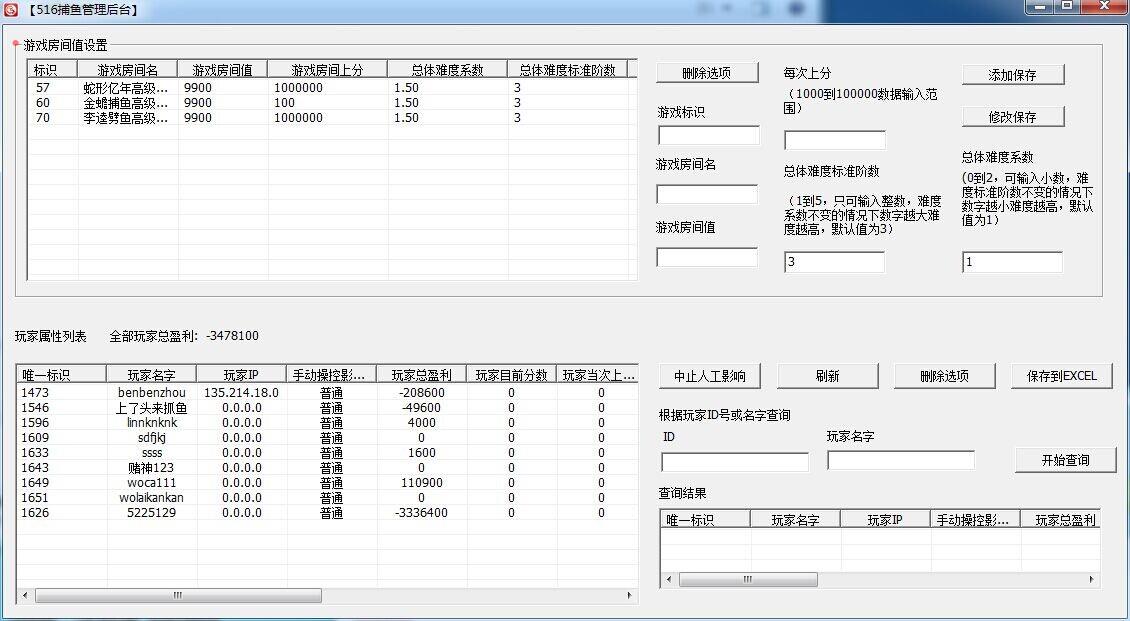
Task: Click the 总体难度系数 field showing 1
Action: point(1010,262)
